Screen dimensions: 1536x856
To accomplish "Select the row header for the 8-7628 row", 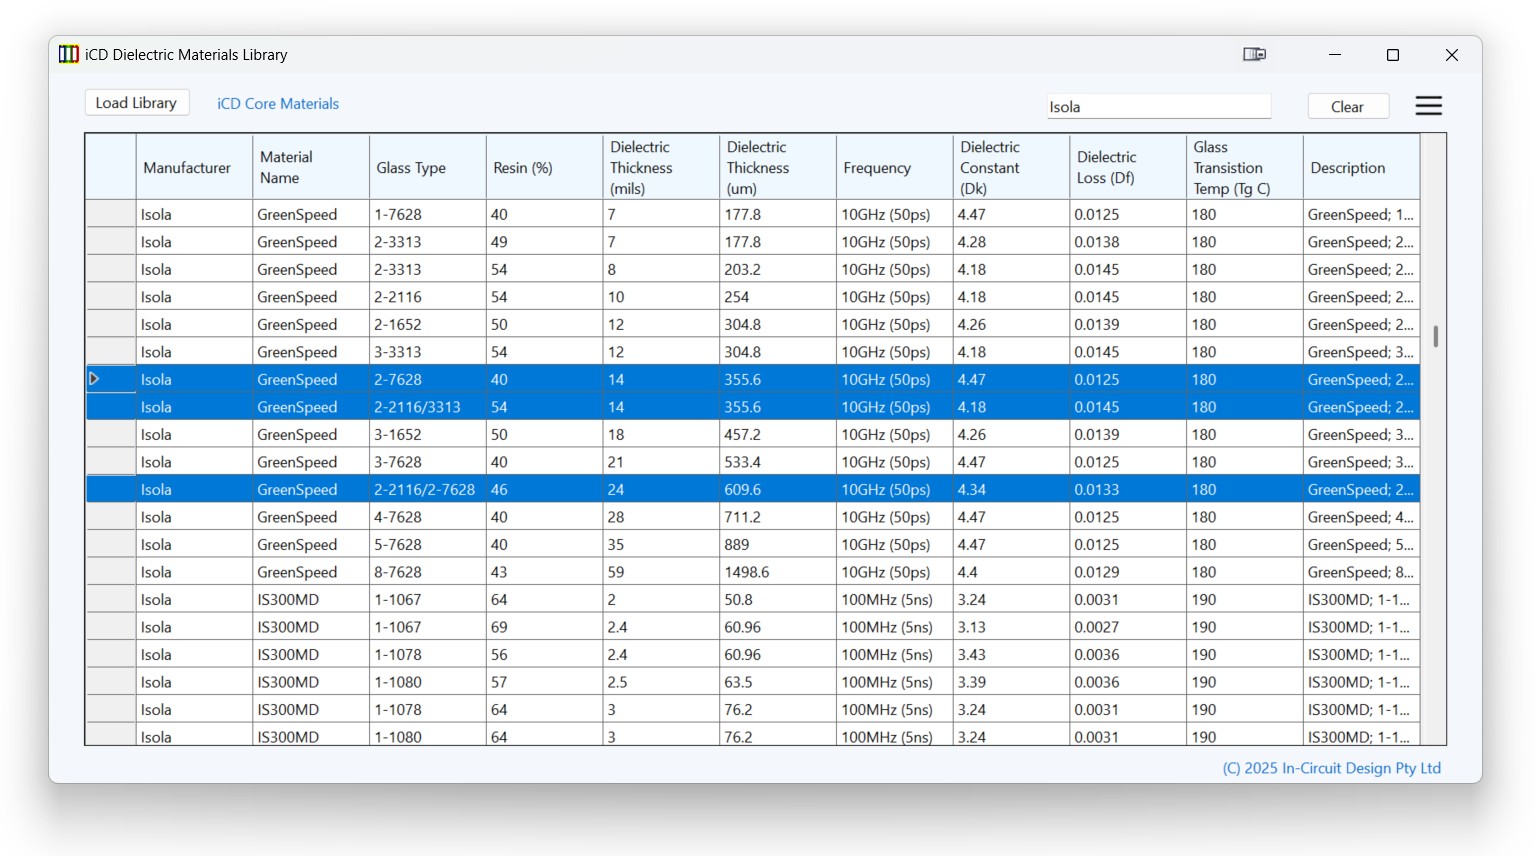I will pos(111,572).
